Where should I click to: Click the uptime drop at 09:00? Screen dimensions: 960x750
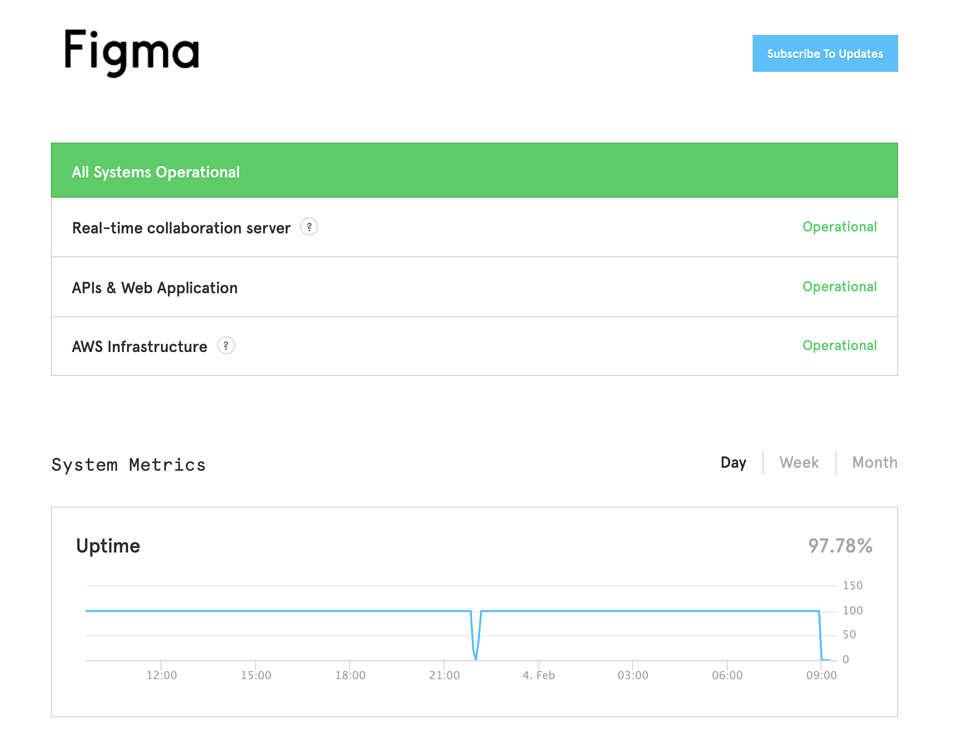821,640
